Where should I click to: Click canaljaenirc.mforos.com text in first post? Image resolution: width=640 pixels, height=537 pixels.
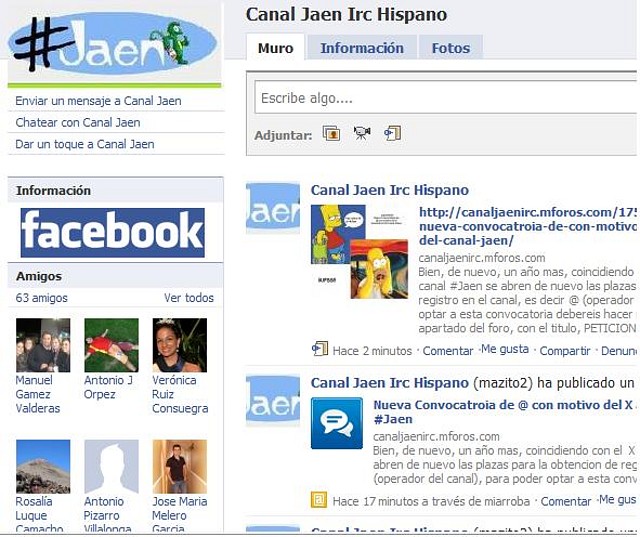[x=482, y=258]
